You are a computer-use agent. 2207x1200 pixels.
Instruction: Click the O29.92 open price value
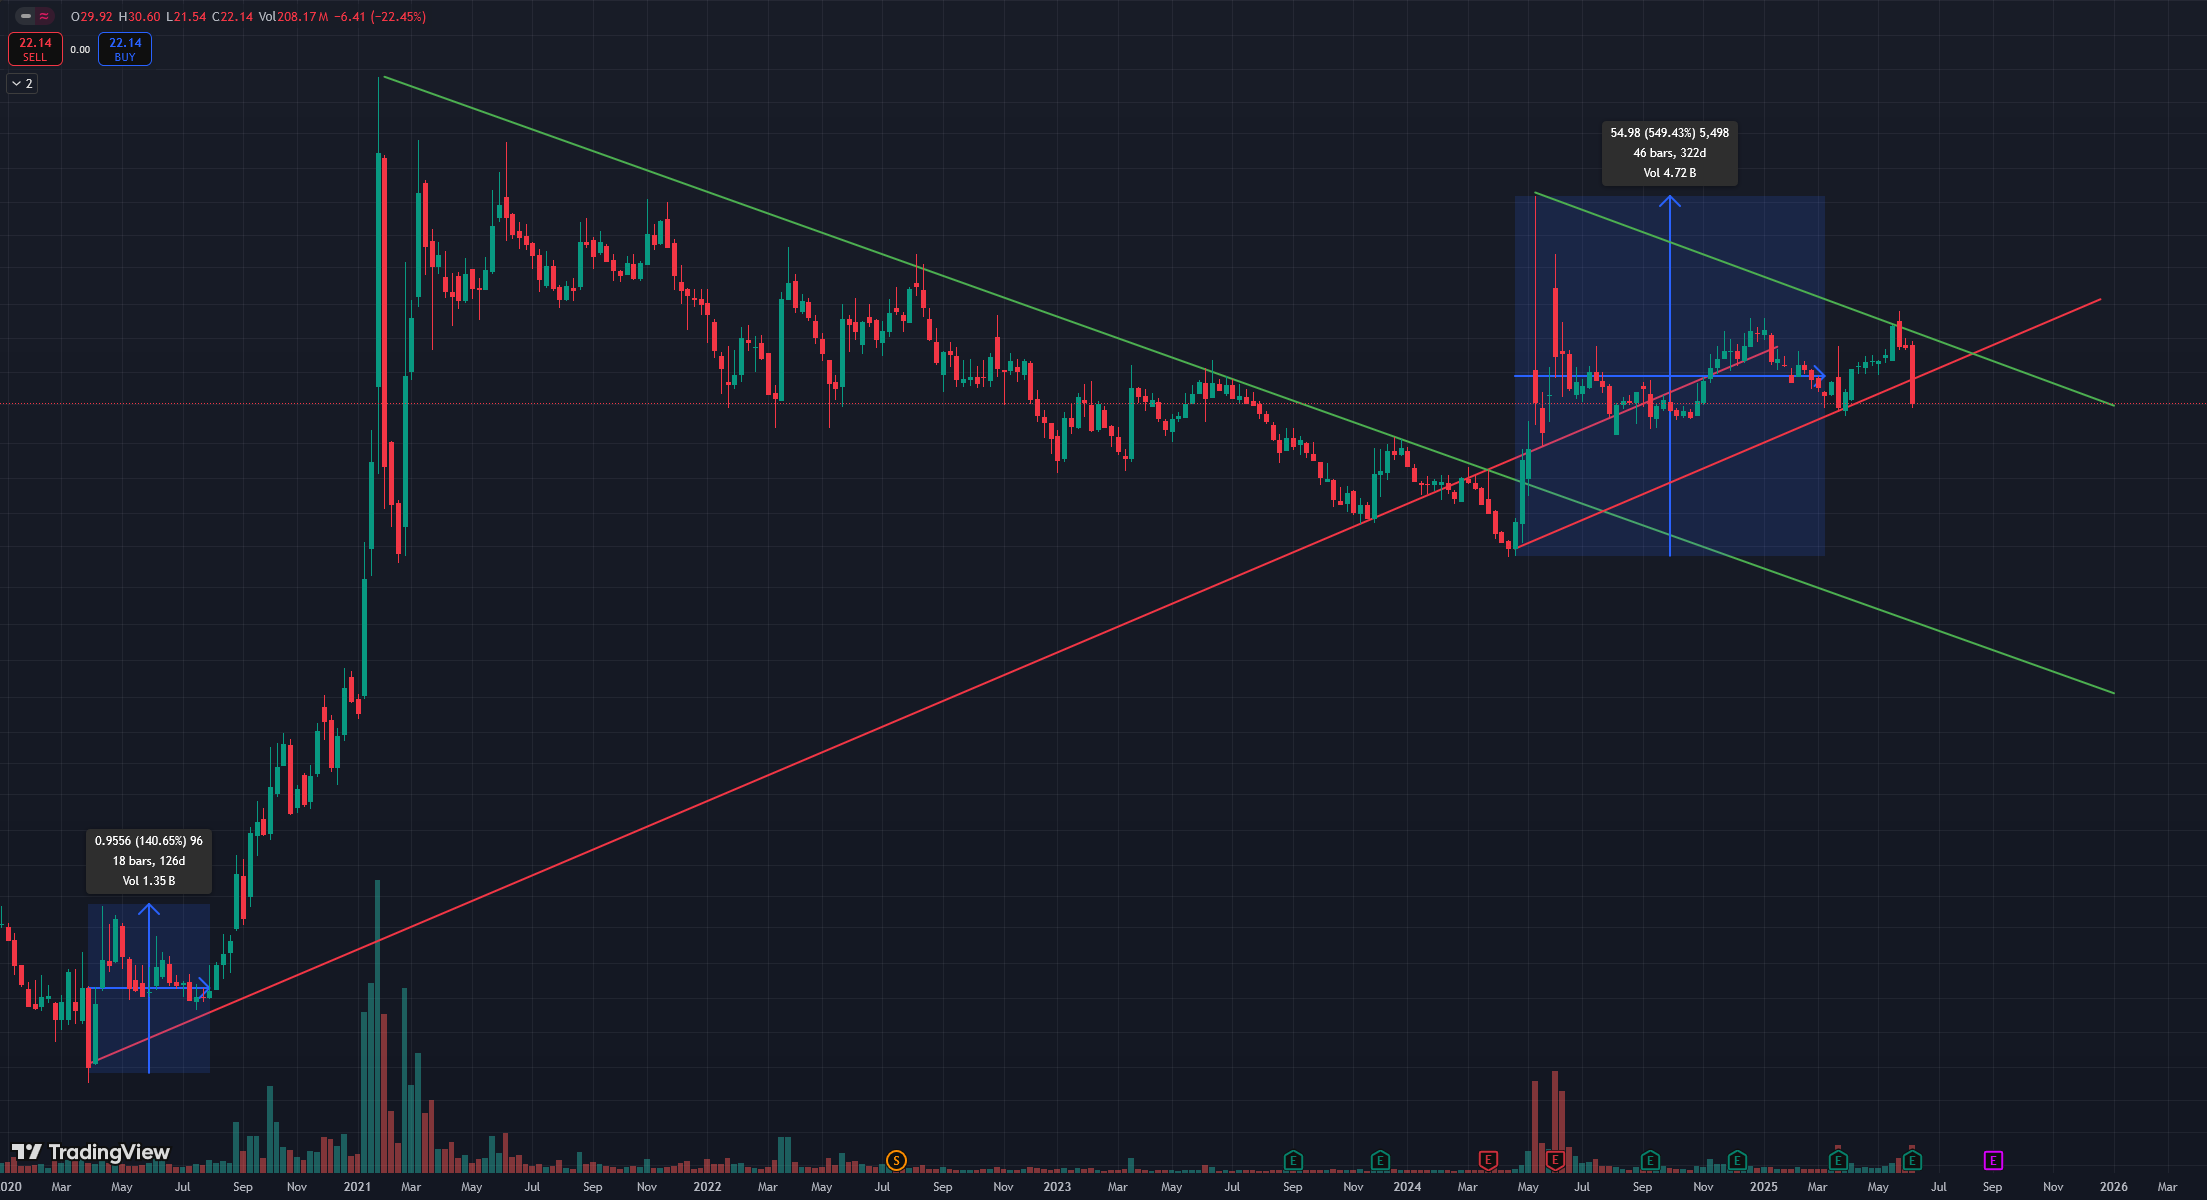pyautogui.click(x=91, y=17)
